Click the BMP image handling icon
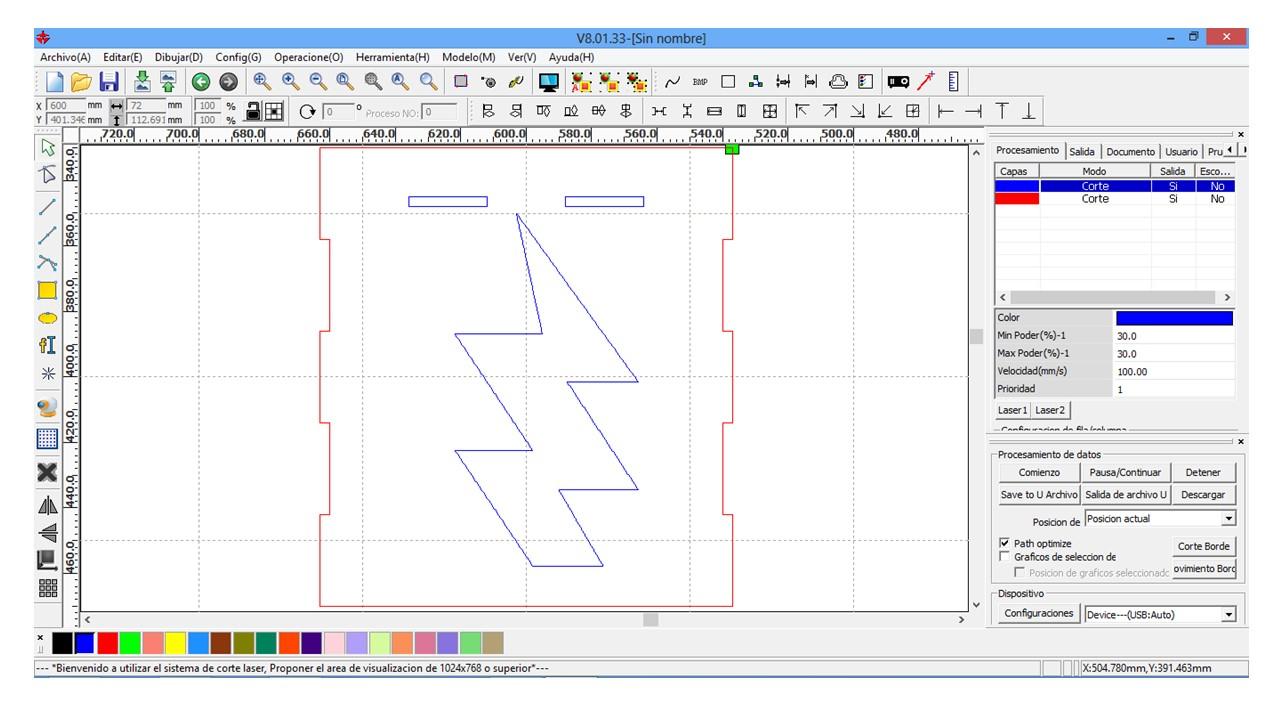Screen dimensions: 1280x720 [x=700, y=82]
